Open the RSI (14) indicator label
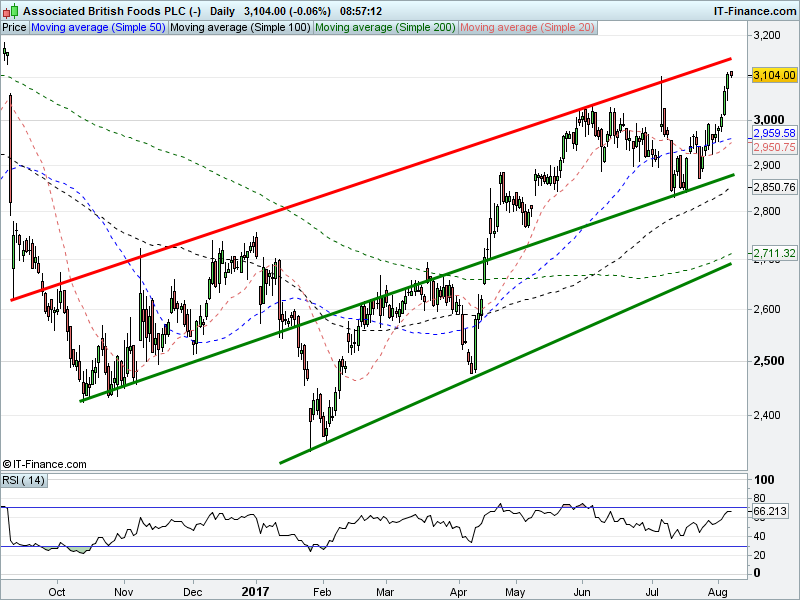This screenshot has width=800, height=600. pyautogui.click(x=23, y=481)
